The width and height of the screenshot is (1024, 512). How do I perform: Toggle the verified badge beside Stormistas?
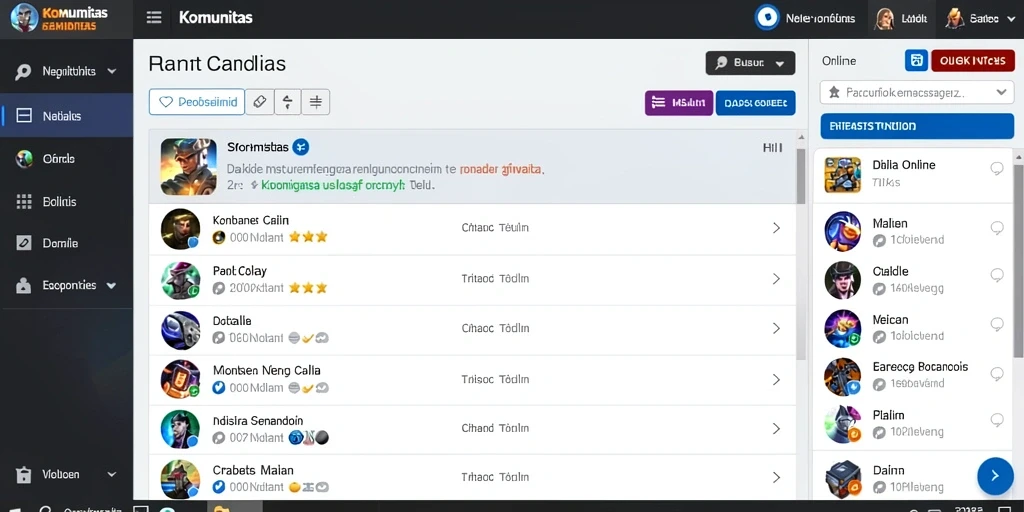point(300,147)
